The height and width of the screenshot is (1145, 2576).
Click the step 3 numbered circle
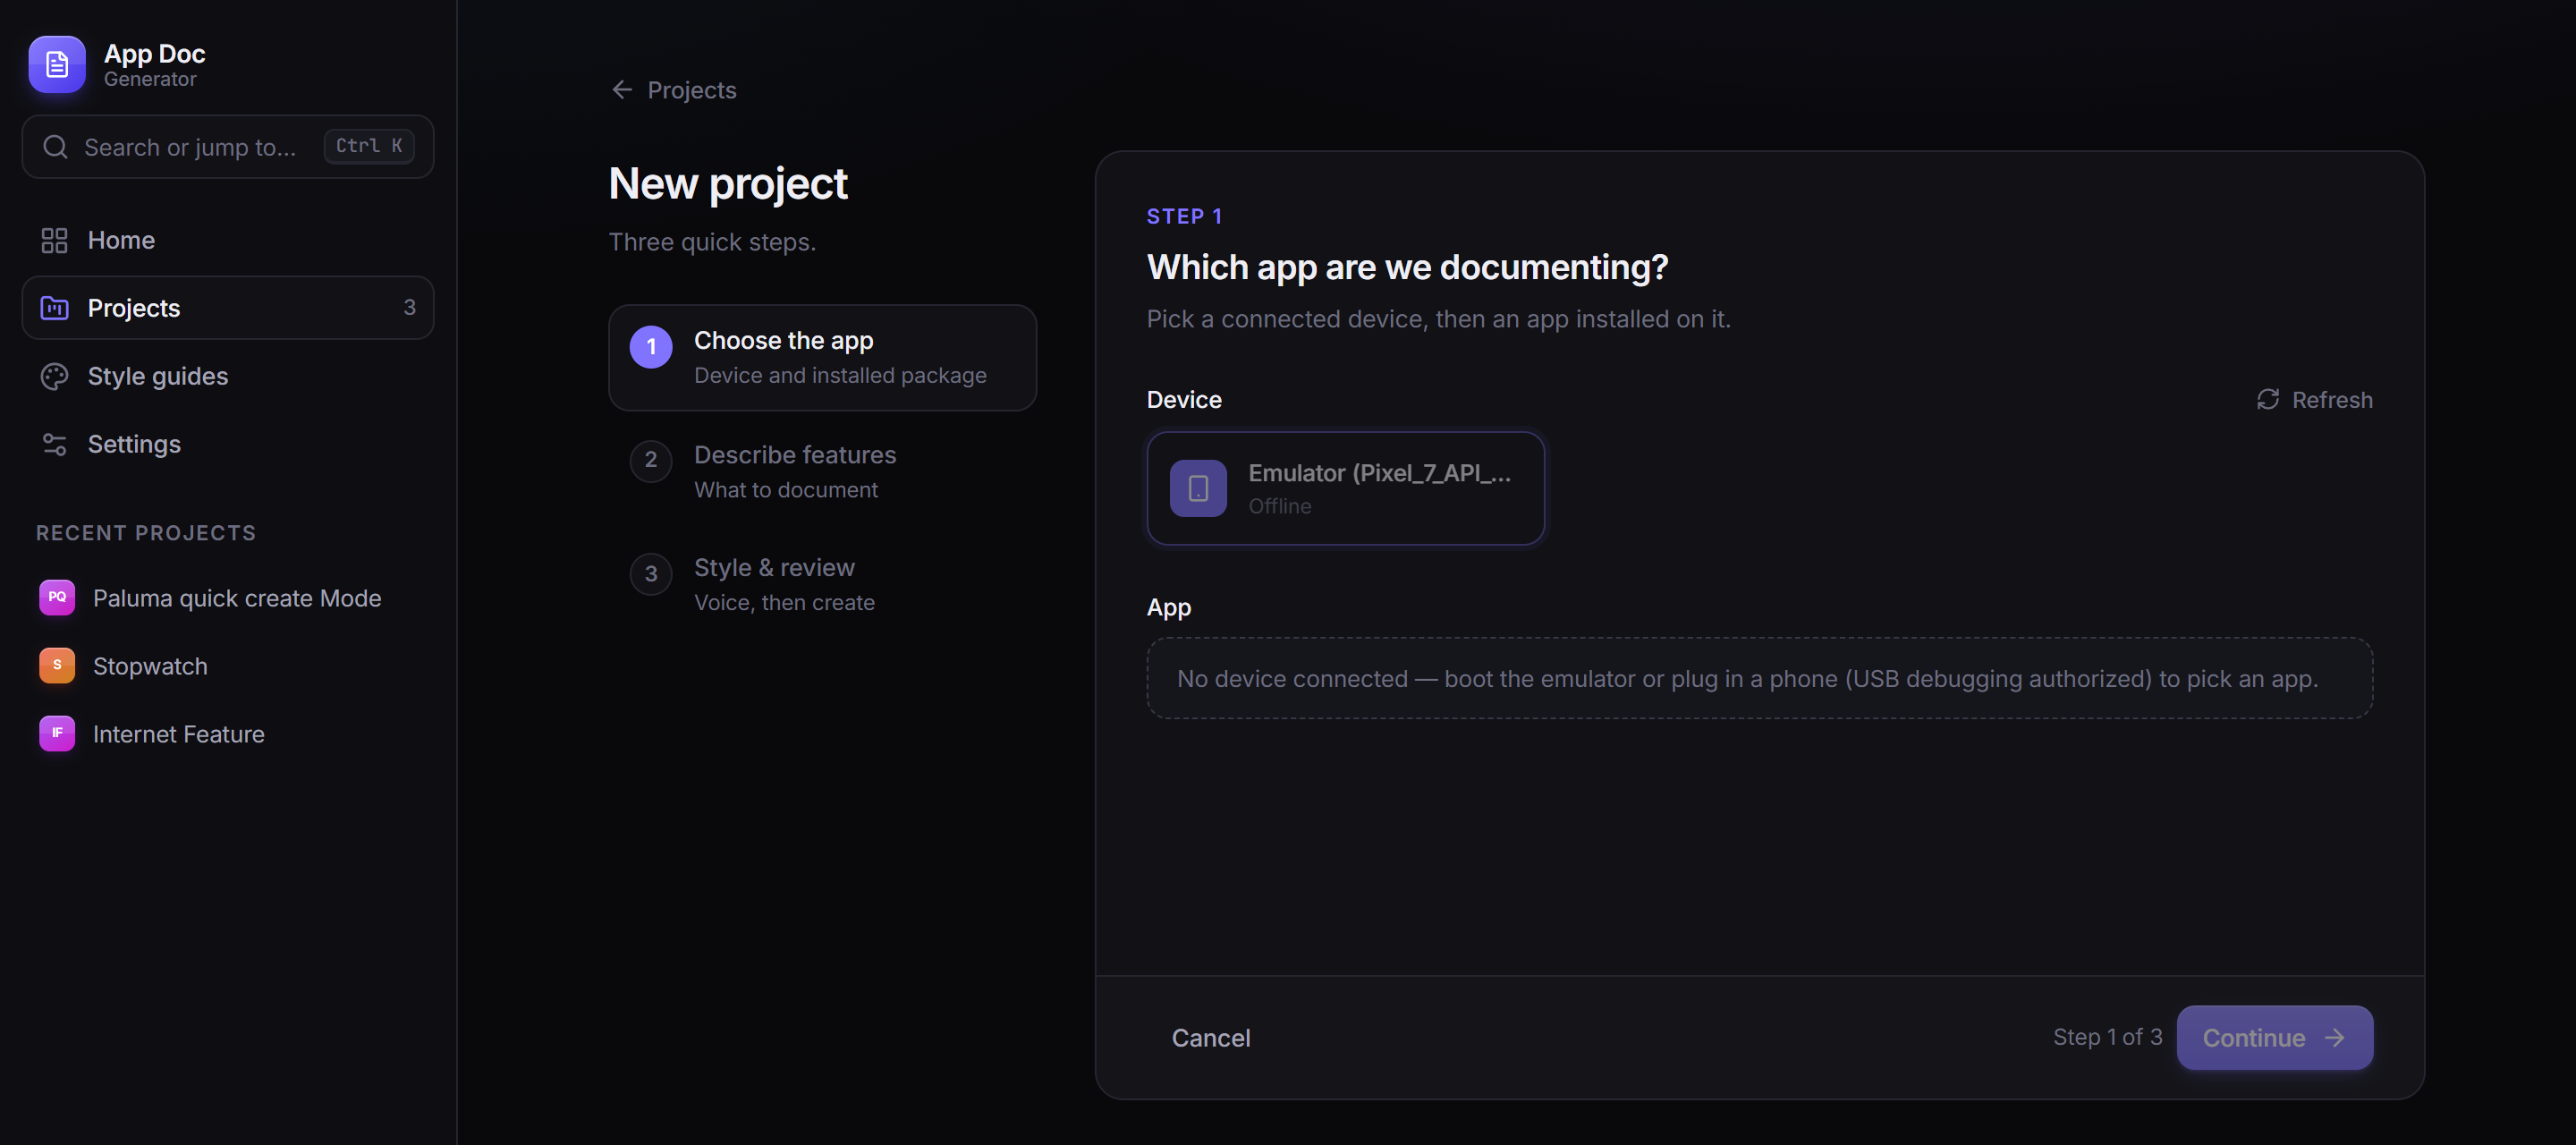pyautogui.click(x=651, y=574)
